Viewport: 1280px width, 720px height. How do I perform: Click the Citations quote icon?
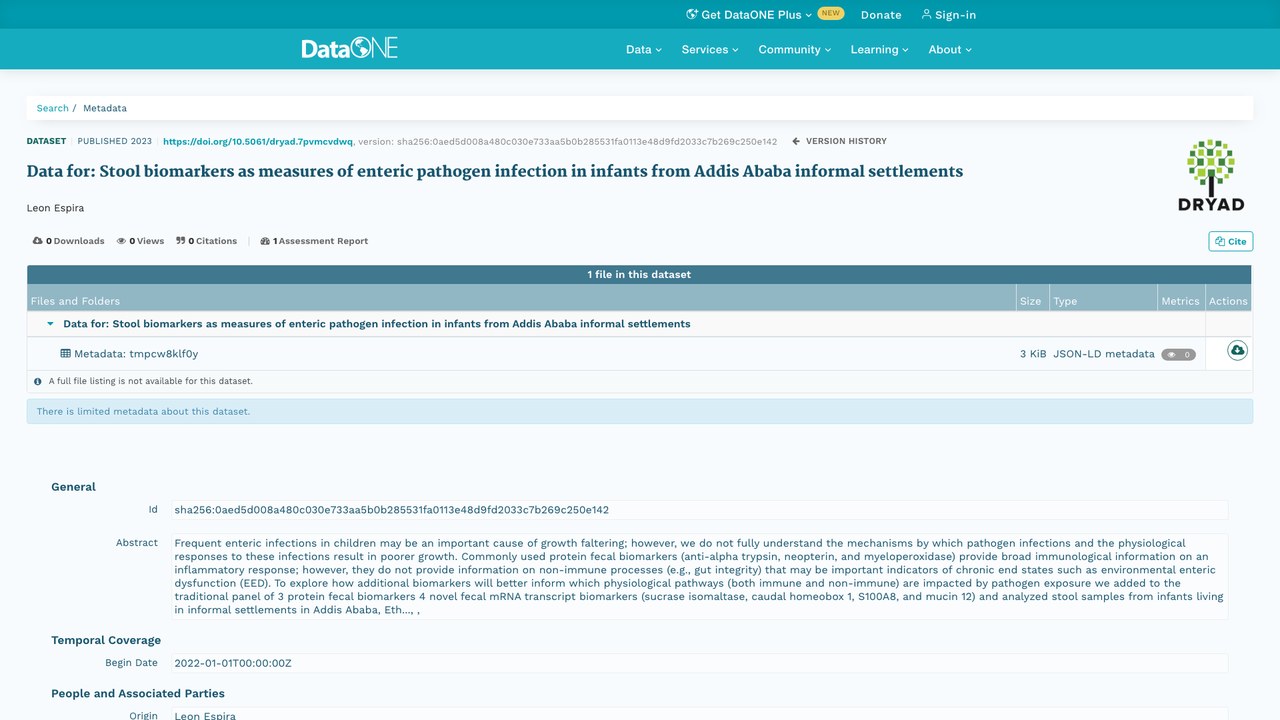[181, 241]
